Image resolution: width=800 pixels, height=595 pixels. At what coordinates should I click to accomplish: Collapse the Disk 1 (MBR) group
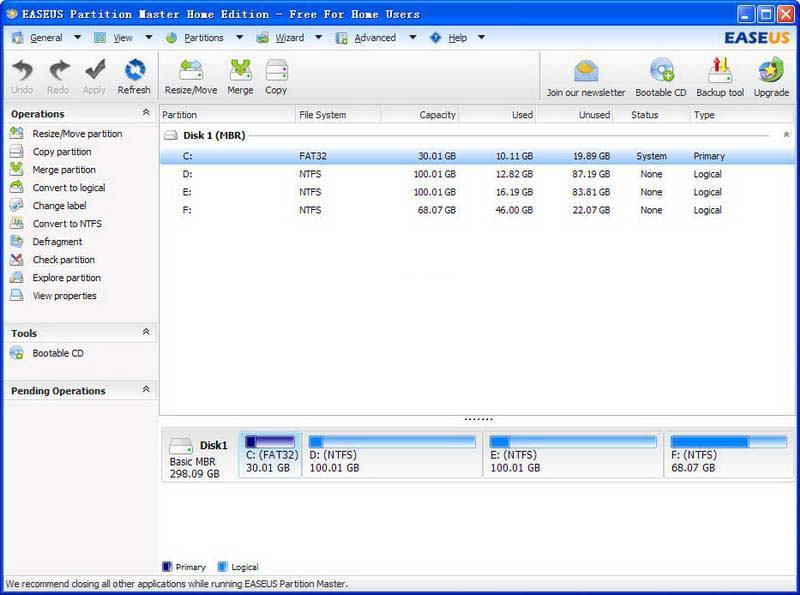786,135
